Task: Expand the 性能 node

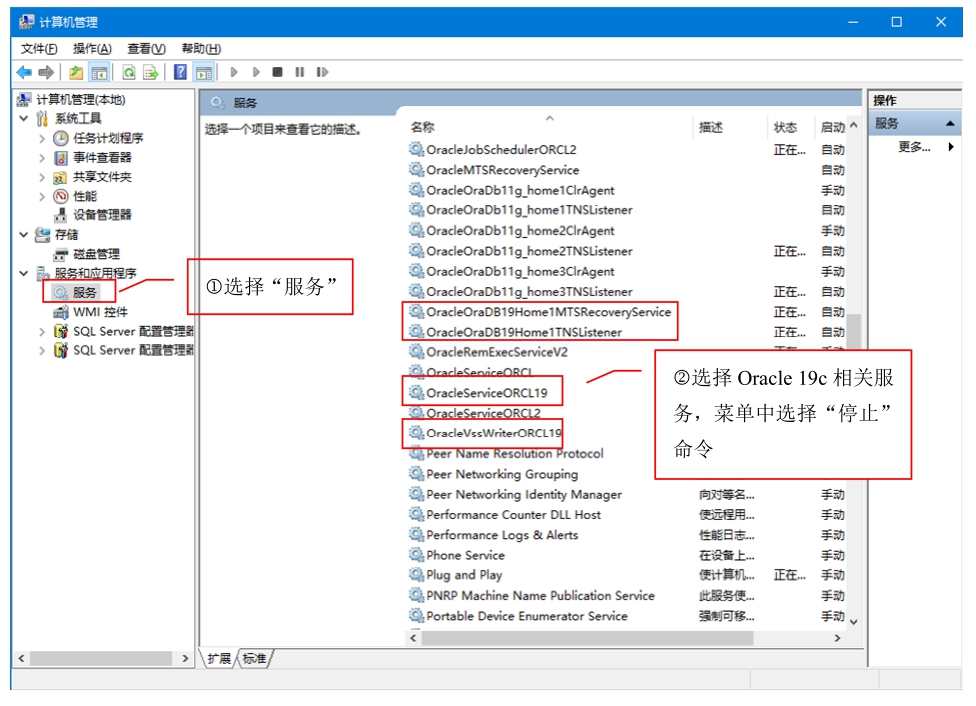Action: tap(42, 197)
